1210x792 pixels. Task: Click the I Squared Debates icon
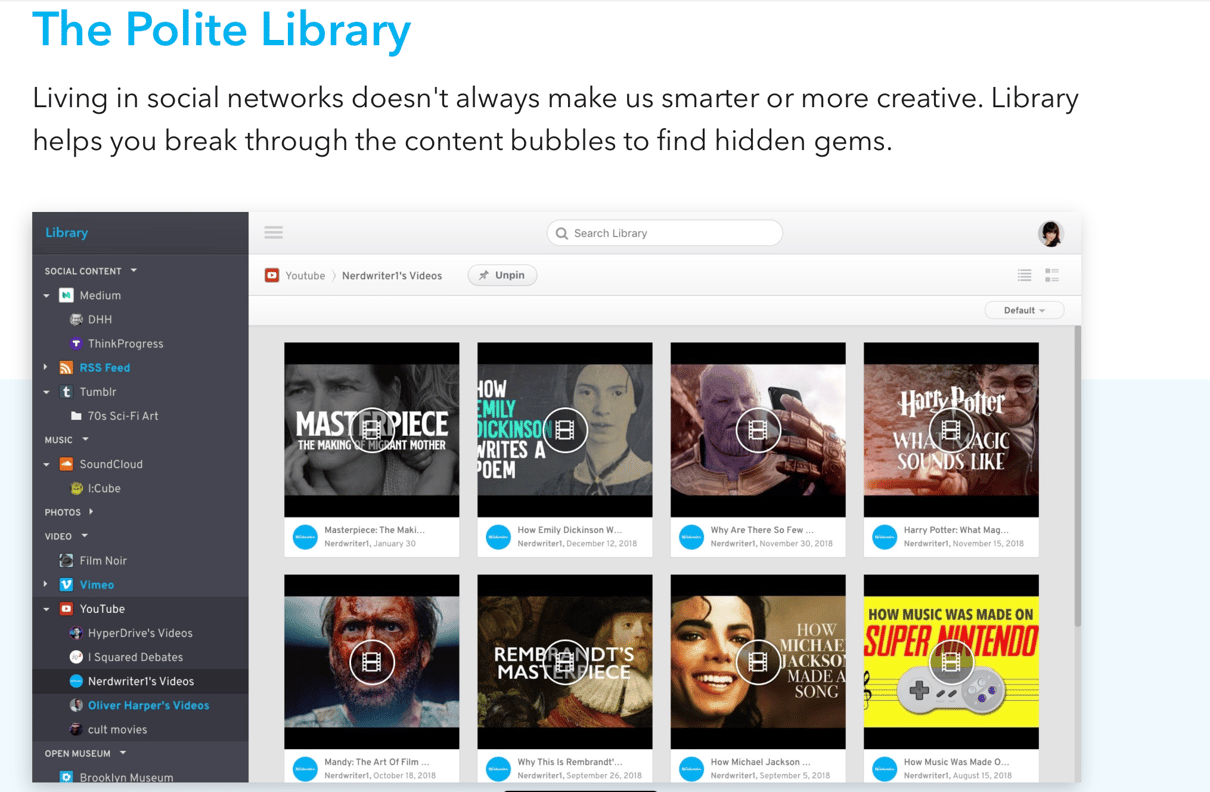coord(76,657)
